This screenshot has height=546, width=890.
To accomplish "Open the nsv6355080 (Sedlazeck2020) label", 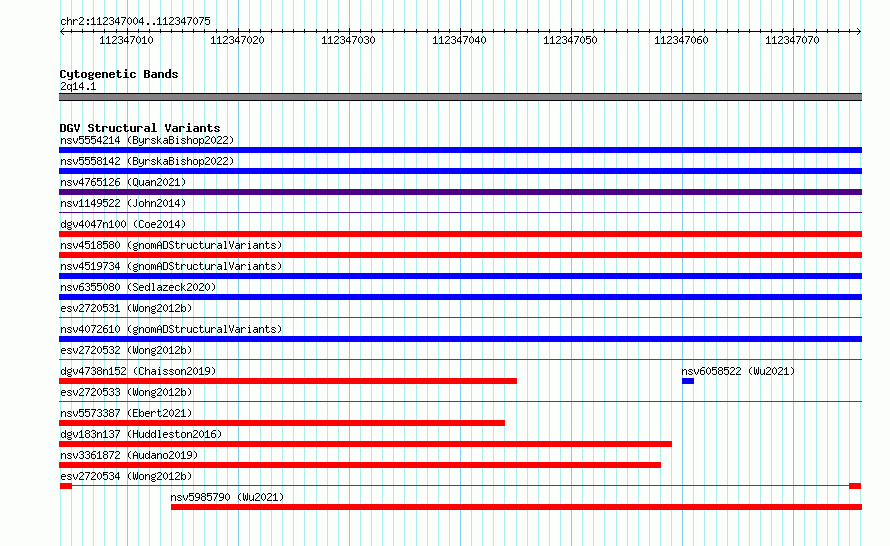I will point(138,287).
